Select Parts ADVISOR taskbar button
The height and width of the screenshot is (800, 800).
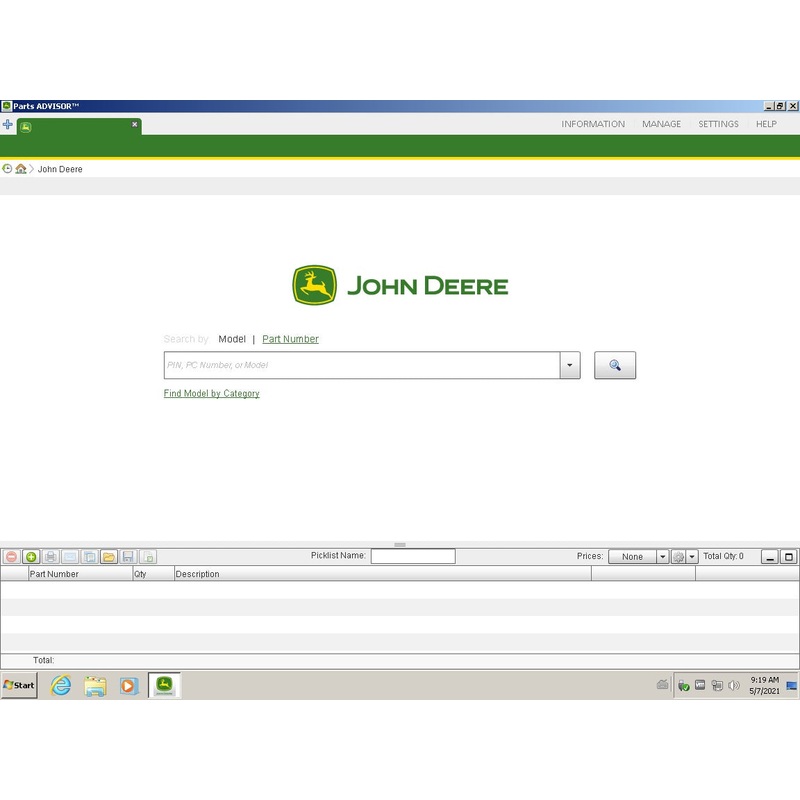coord(164,685)
